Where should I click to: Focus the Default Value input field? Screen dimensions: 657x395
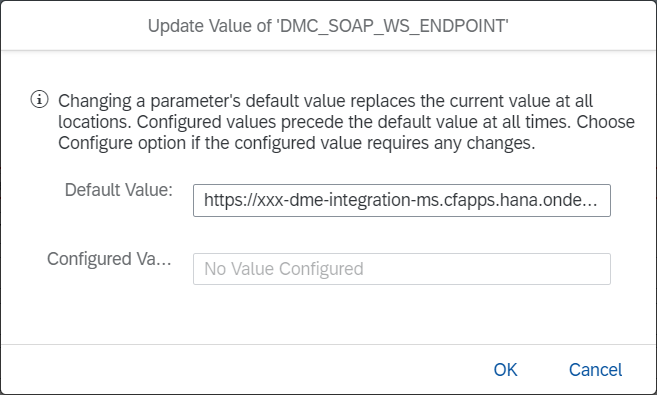(401, 200)
